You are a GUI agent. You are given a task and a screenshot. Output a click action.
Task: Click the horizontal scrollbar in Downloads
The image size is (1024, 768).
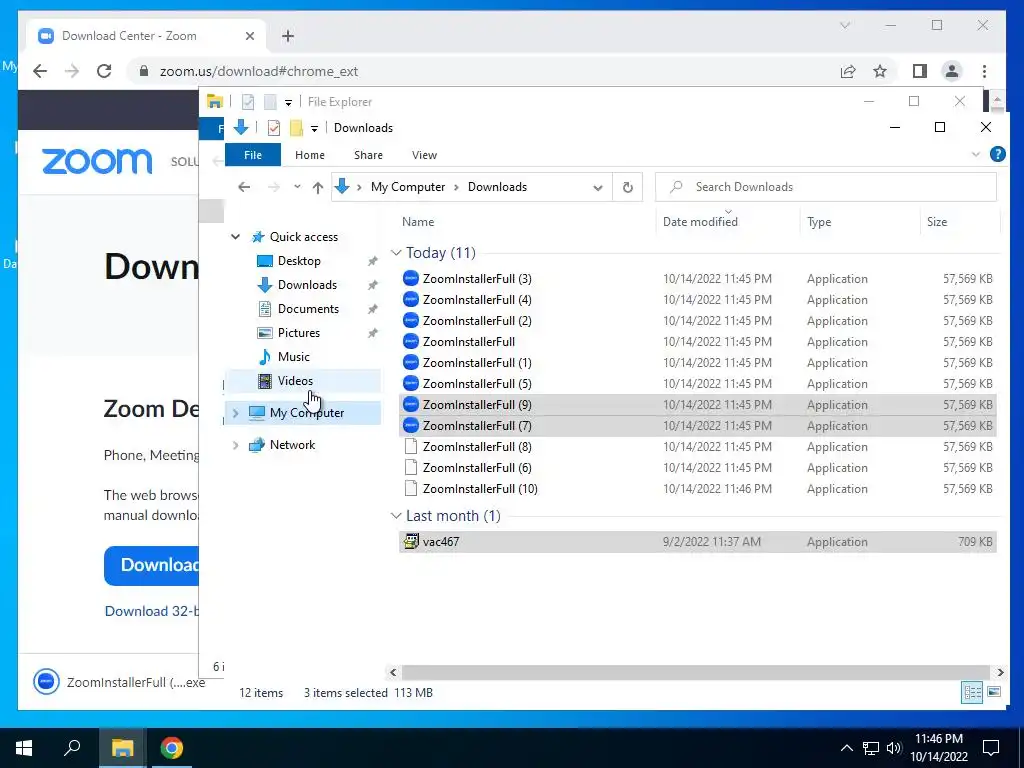pos(696,672)
